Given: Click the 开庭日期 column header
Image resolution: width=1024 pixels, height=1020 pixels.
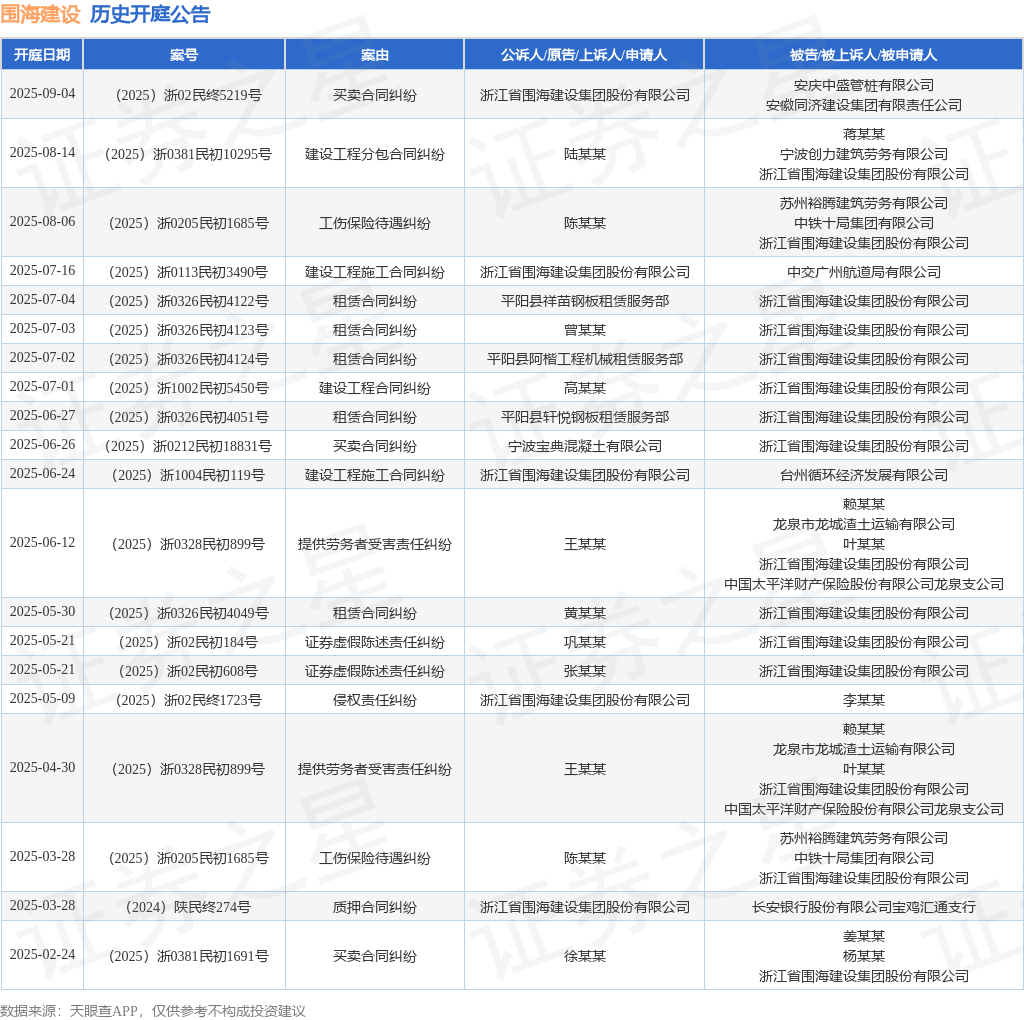Looking at the screenshot, I should (42, 55).
